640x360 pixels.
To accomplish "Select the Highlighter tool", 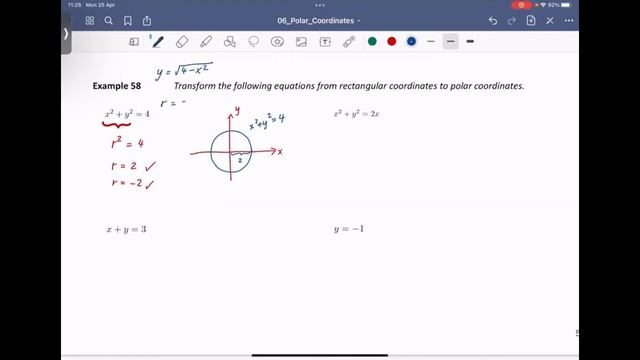I will (x=206, y=42).
